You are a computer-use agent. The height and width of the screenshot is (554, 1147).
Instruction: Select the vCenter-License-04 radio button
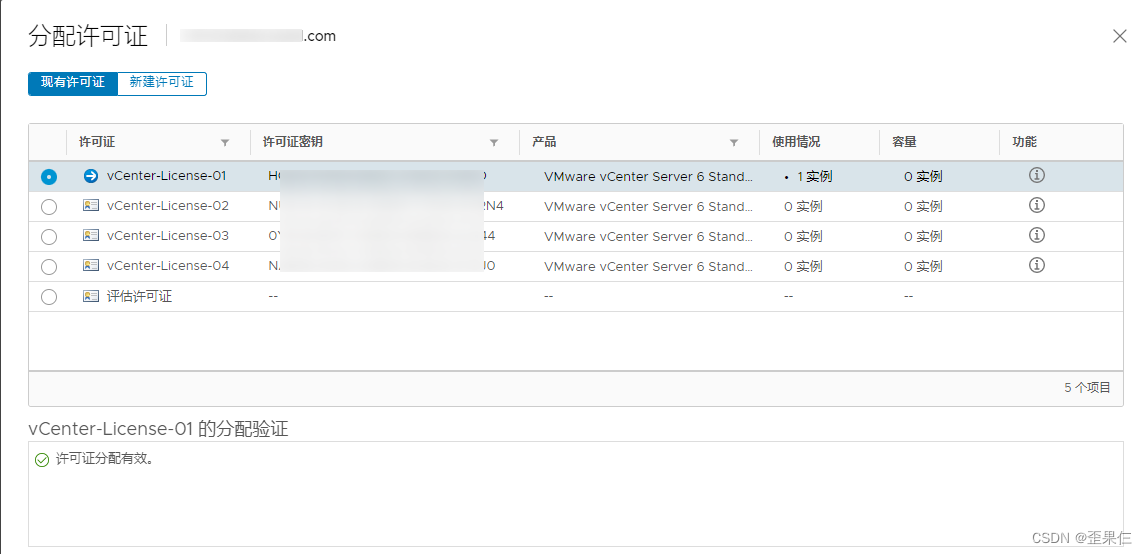[49, 267]
